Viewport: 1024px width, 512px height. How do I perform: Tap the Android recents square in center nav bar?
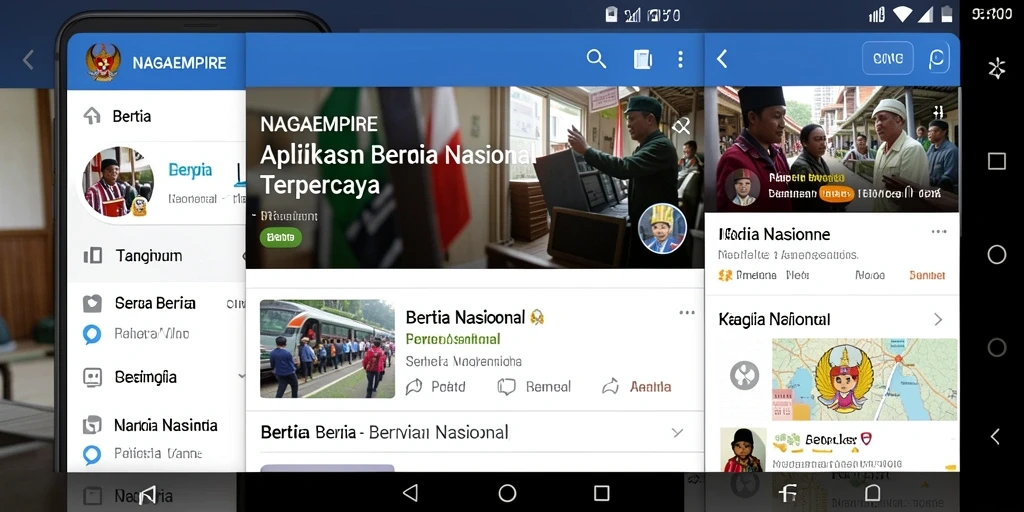601,492
